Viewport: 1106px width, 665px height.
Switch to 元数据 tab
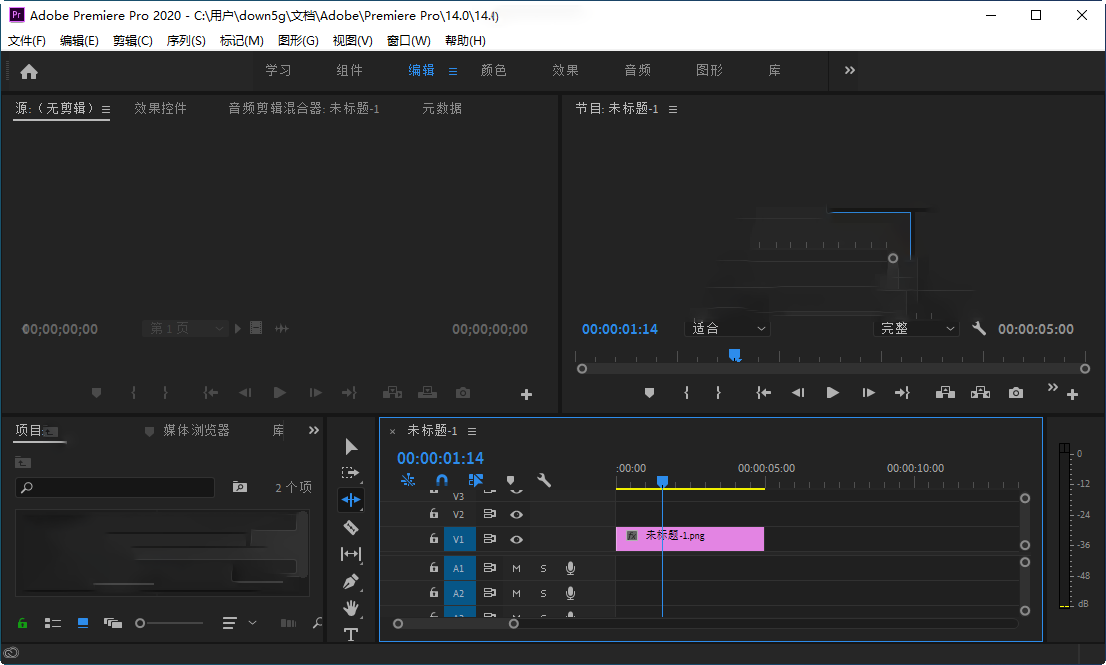[x=442, y=108]
